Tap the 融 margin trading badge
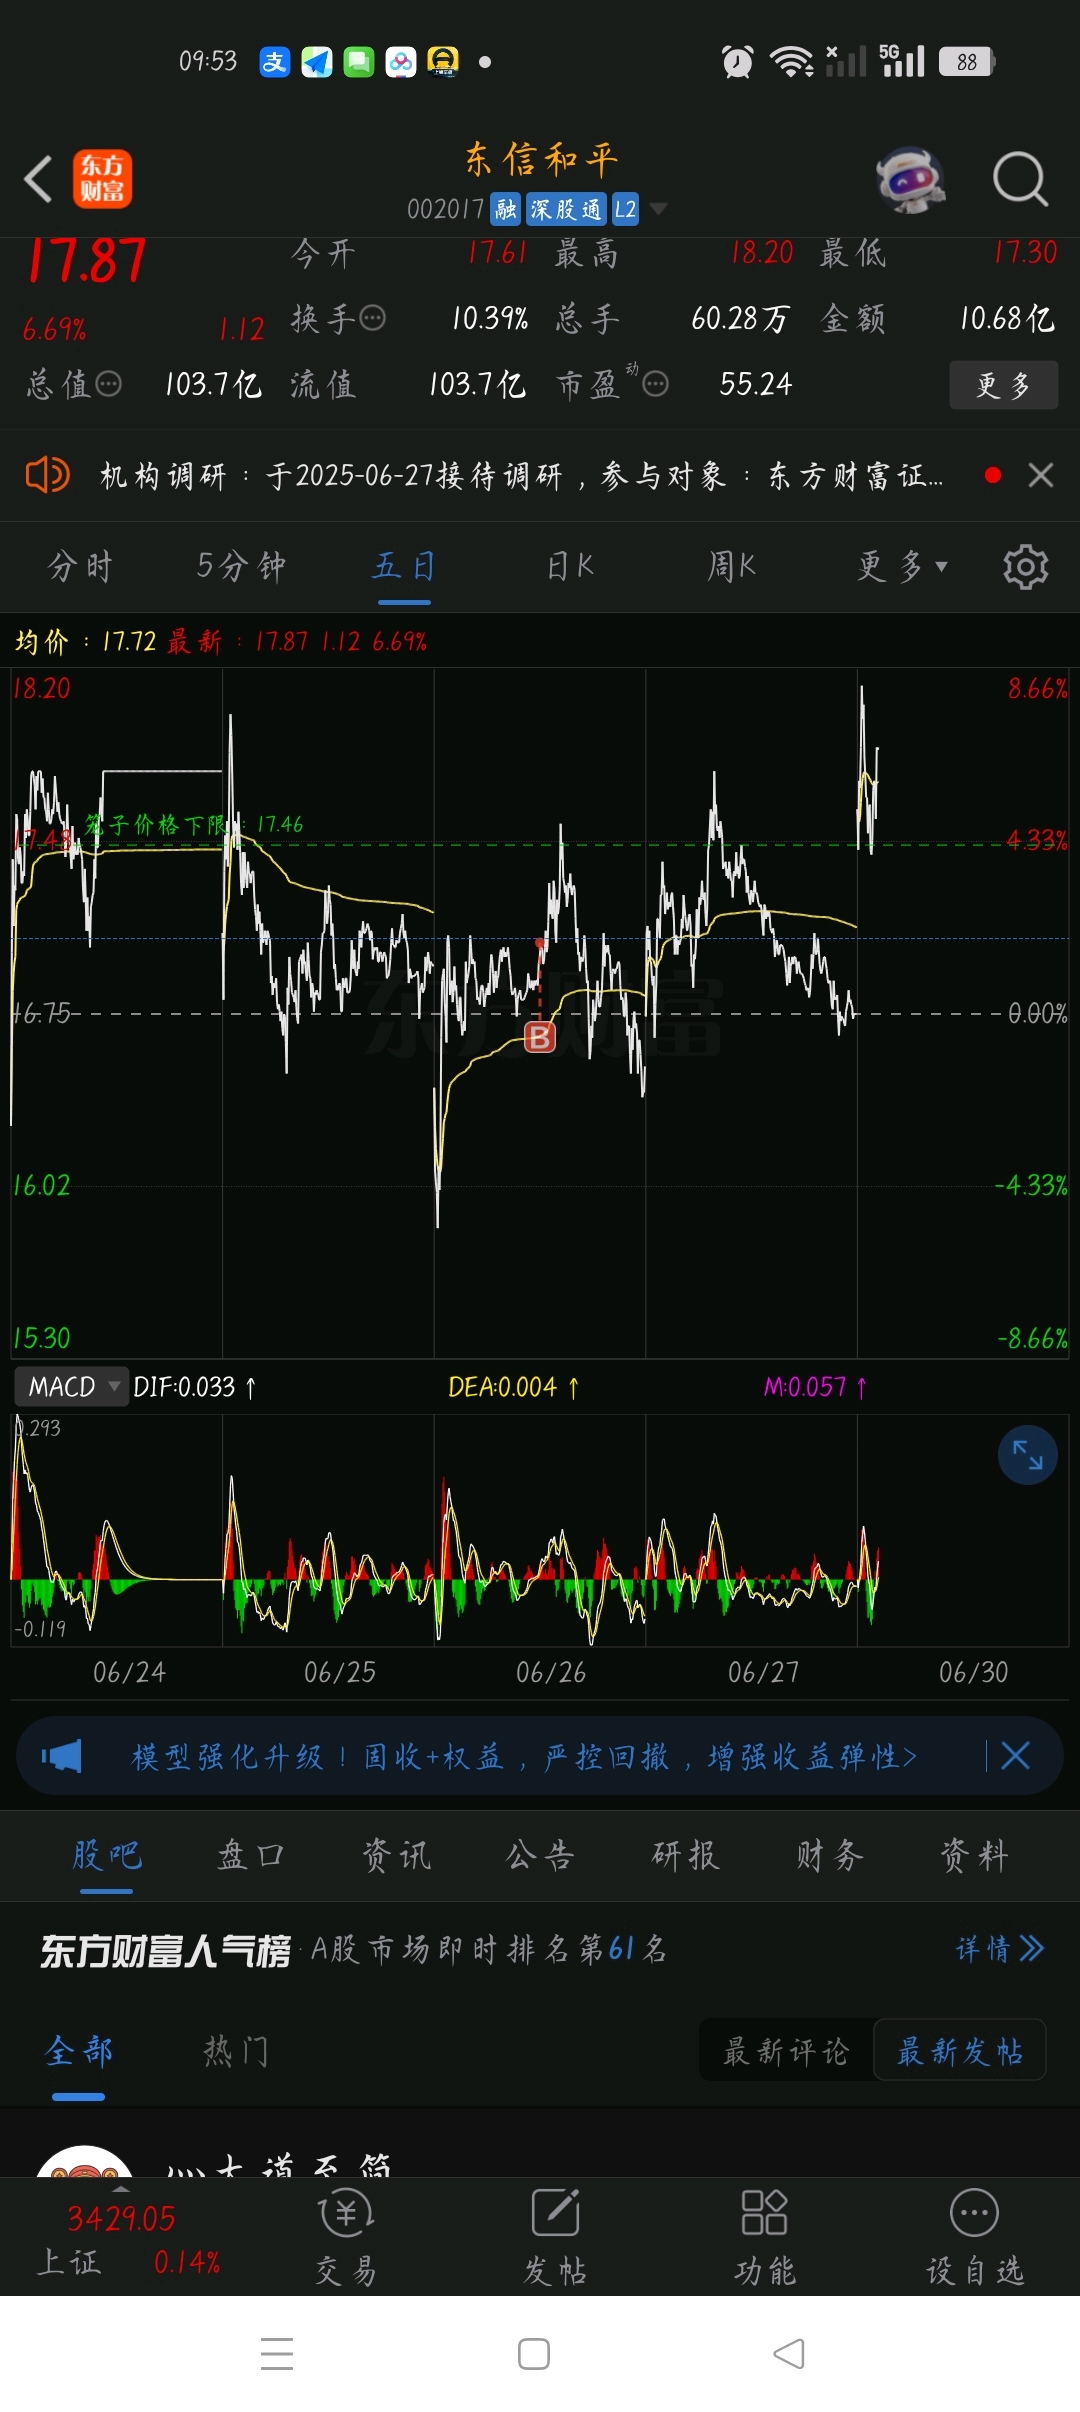 tap(506, 209)
